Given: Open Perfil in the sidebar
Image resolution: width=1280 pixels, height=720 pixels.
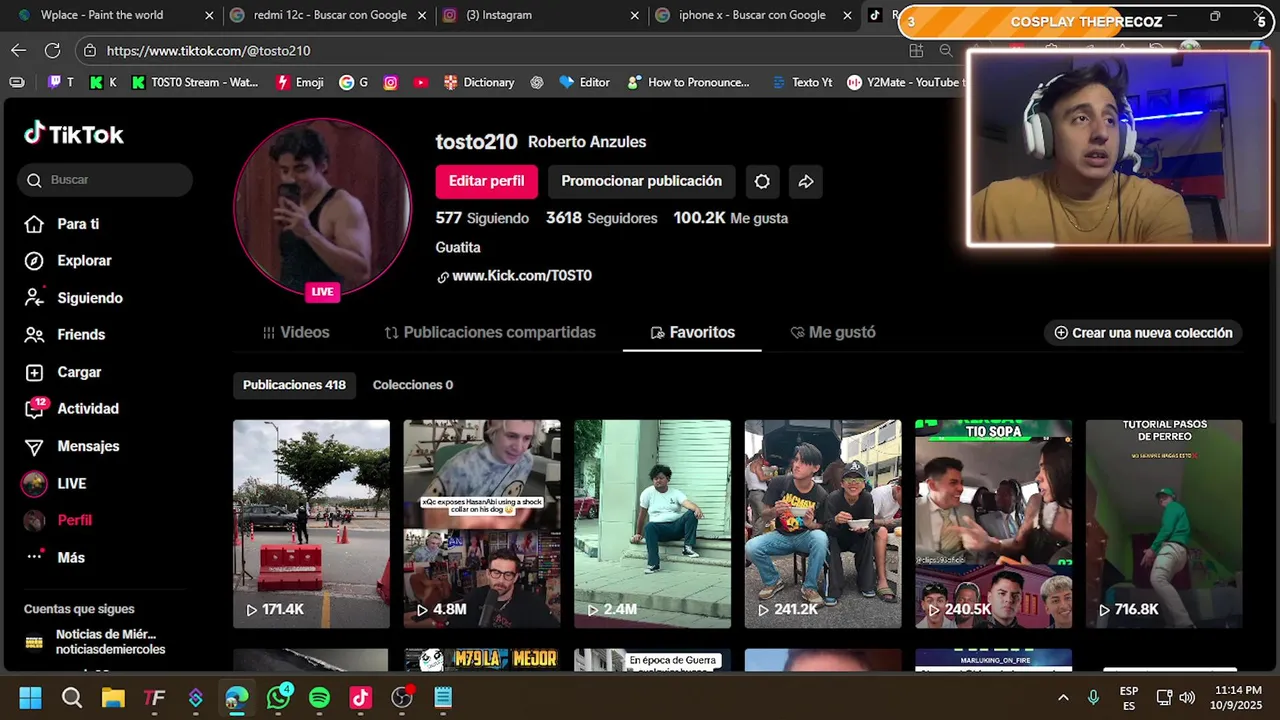Looking at the screenshot, I should click(x=58, y=520).
